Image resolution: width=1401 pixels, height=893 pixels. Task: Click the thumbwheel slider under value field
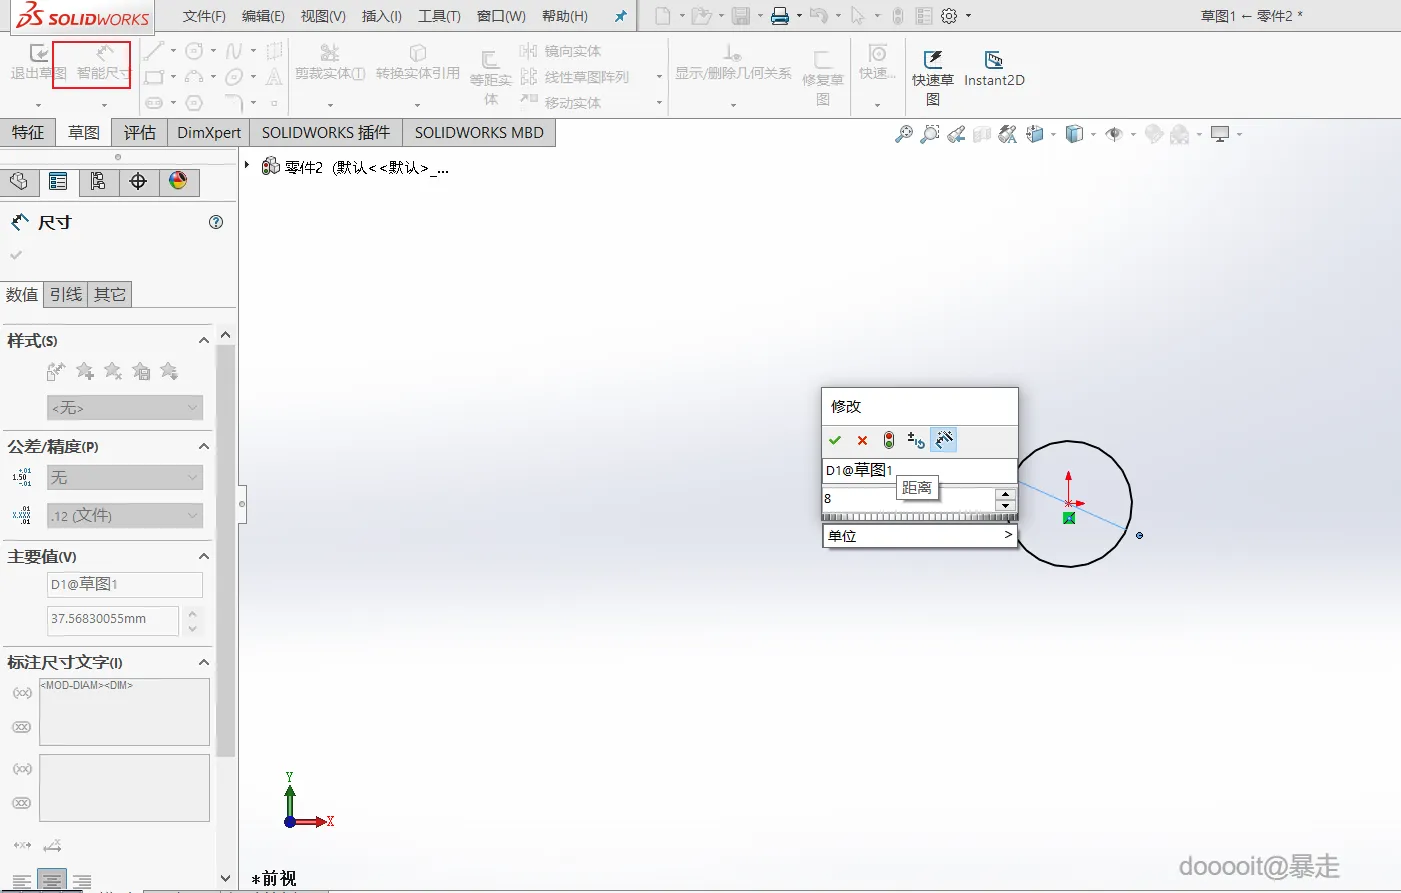919,517
